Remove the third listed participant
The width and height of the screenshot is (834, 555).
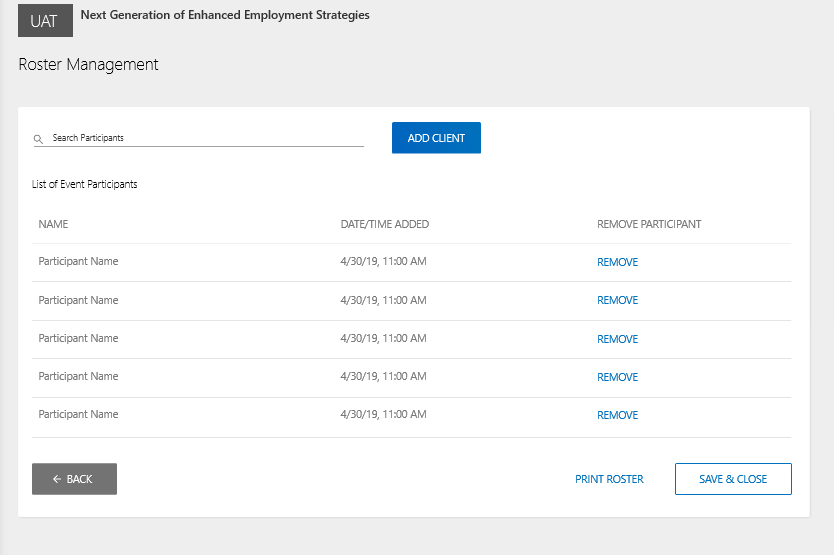(x=617, y=339)
